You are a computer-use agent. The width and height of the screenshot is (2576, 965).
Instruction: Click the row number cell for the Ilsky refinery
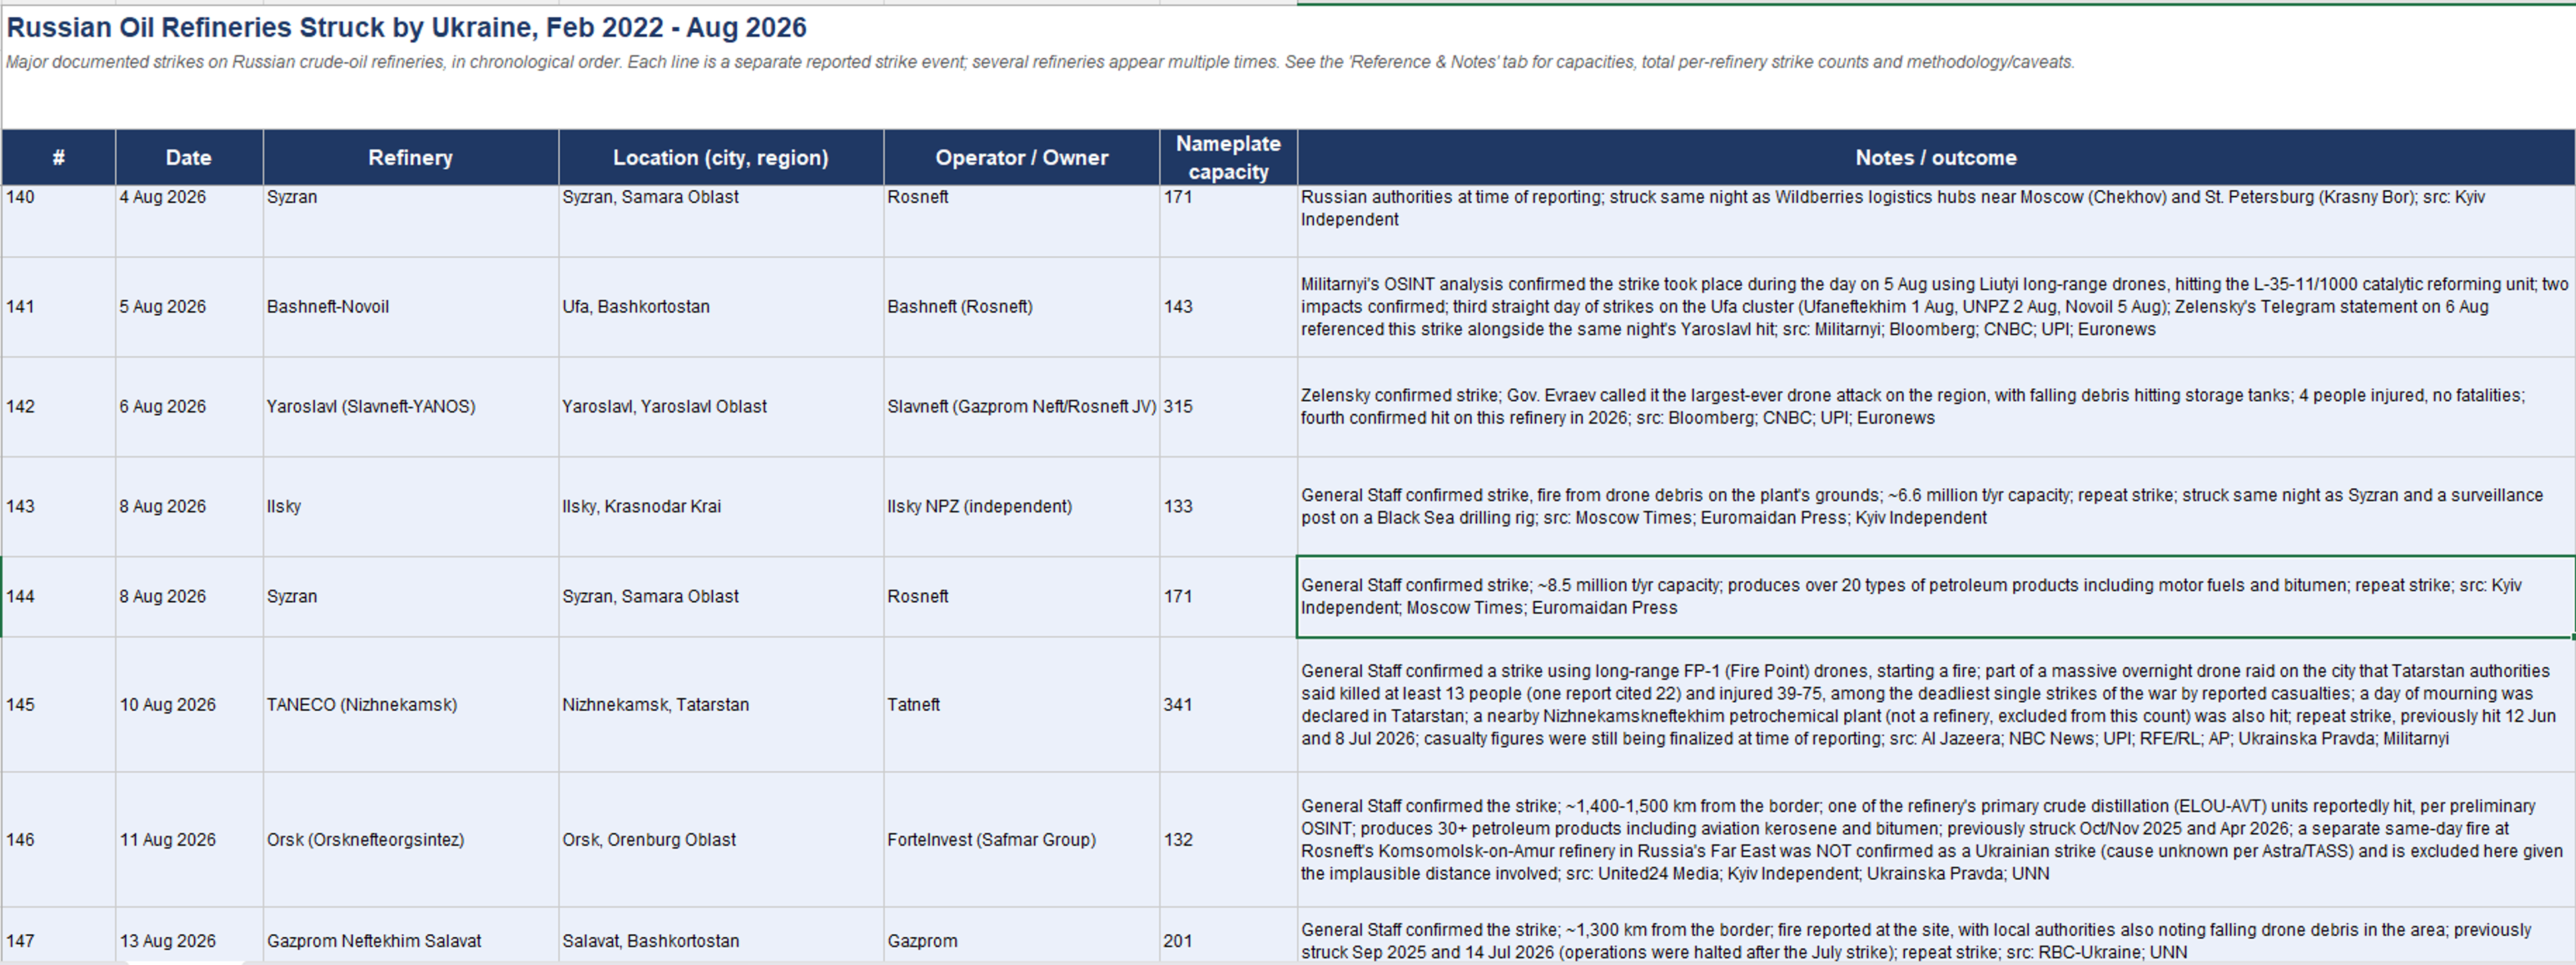tap(59, 507)
